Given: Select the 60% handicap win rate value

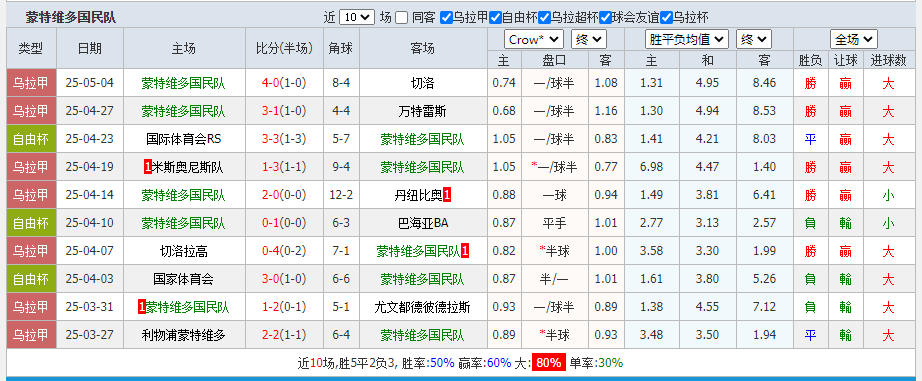Looking at the screenshot, I should pos(499,363).
